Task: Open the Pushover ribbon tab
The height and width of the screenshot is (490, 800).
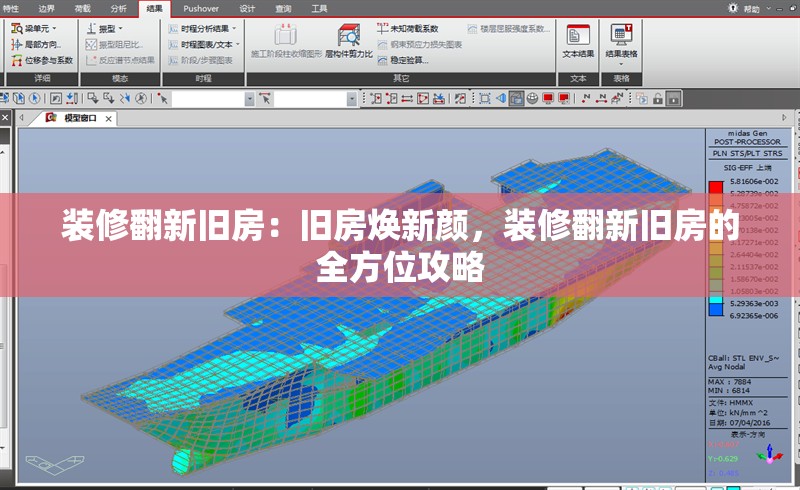Action: click(201, 8)
